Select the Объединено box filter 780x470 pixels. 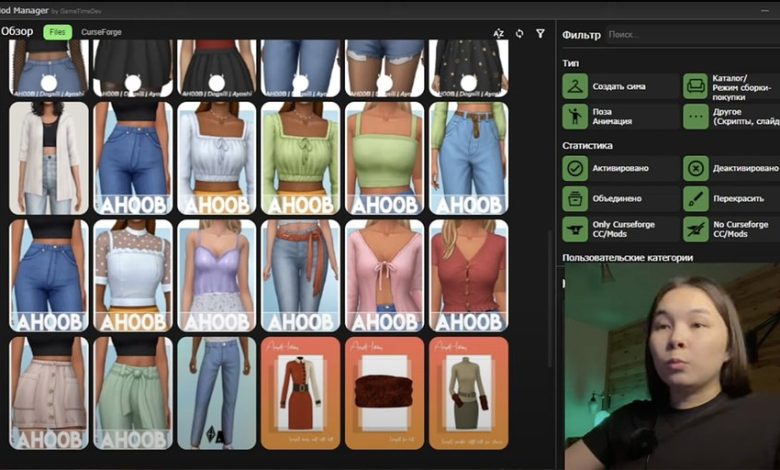[x=575, y=198]
